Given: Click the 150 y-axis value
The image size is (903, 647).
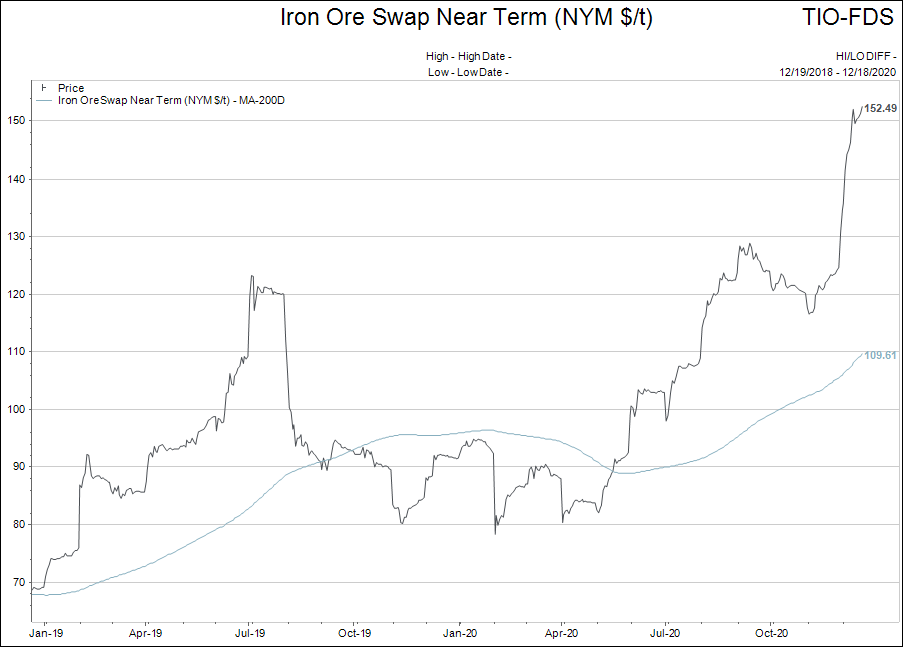Looking at the screenshot, I should 16,121.
